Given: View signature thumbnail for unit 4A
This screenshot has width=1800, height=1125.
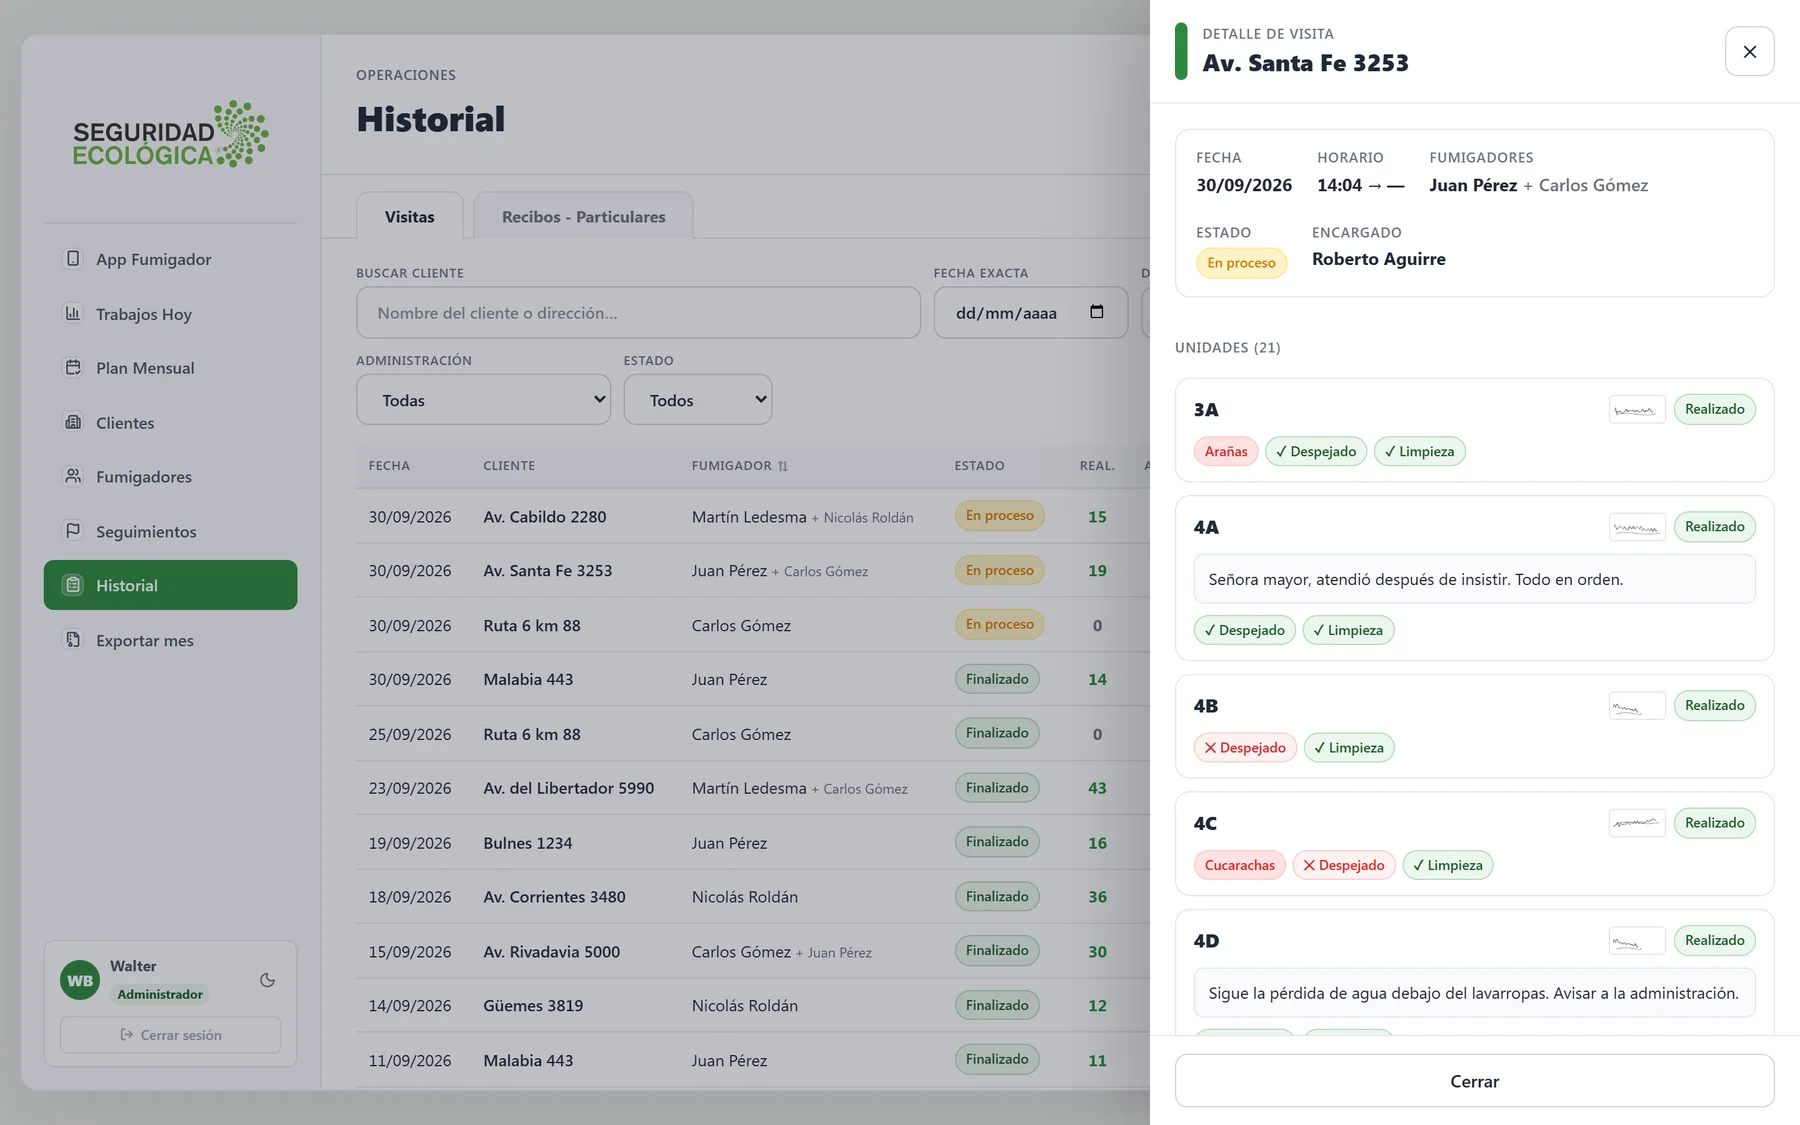Looking at the screenshot, I should tap(1637, 527).
